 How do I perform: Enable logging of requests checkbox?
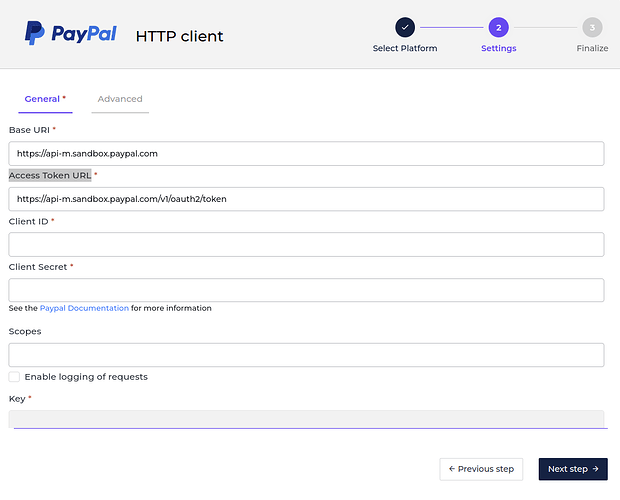click(x=14, y=377)
